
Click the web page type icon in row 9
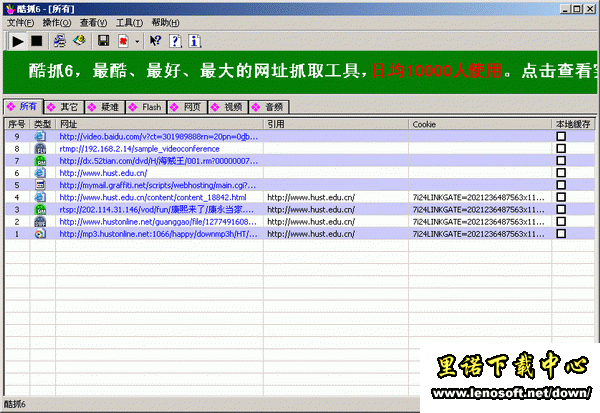coord(40,136)
